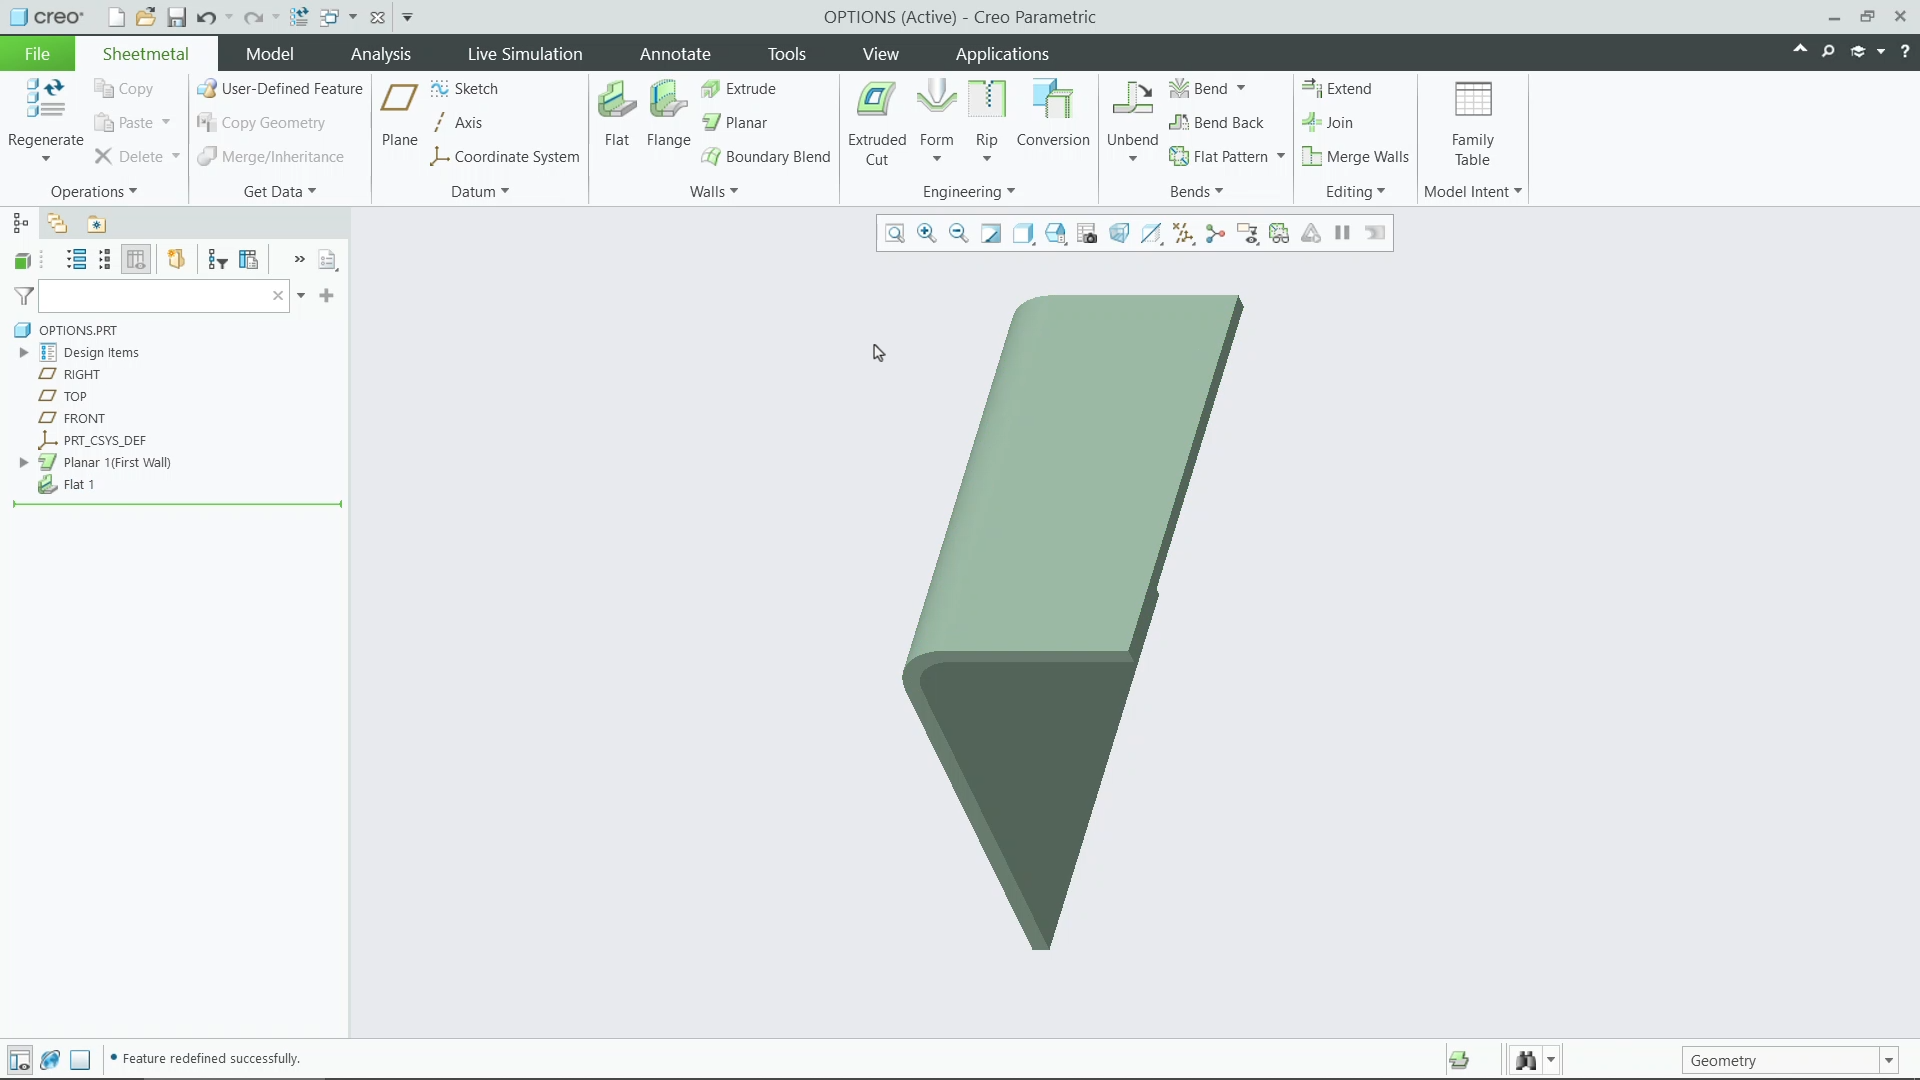Select the Bend Back tool
This screenshot has height=1080, width=1920.
coord(1219,122)
